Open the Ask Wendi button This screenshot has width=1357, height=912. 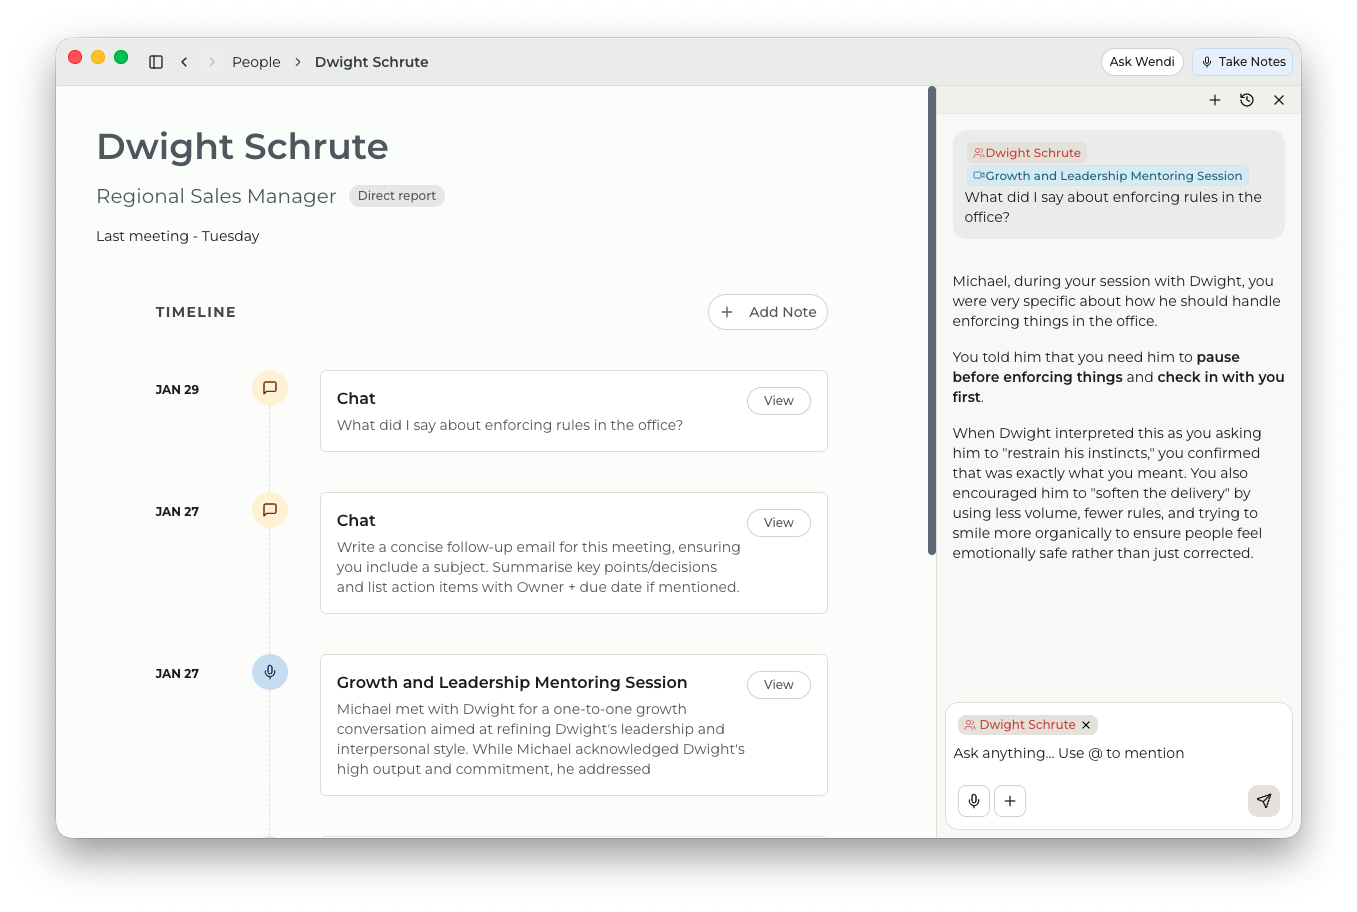(x=1141, y=61)
